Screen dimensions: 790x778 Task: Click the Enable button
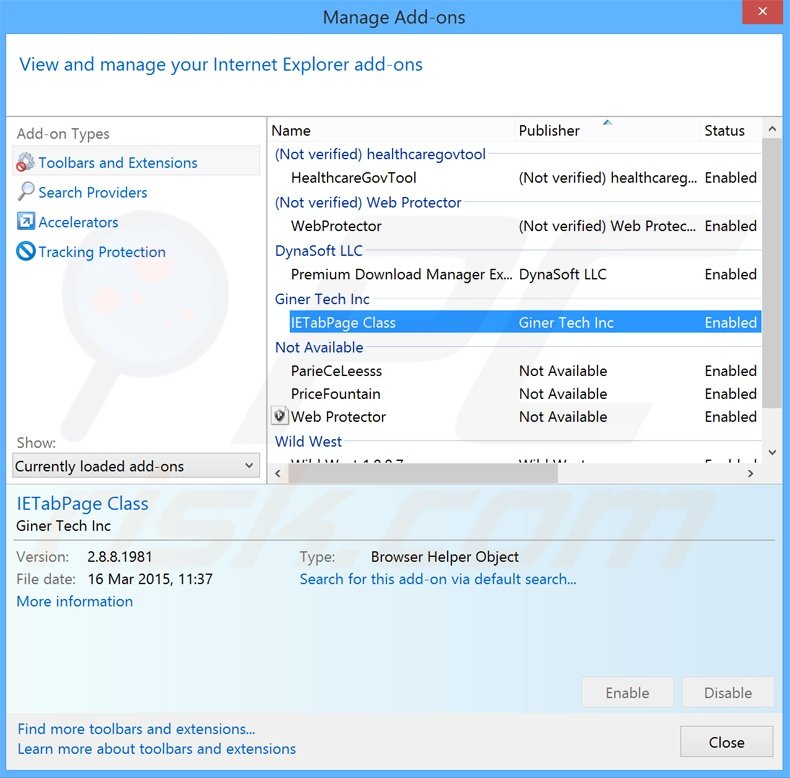627,692
